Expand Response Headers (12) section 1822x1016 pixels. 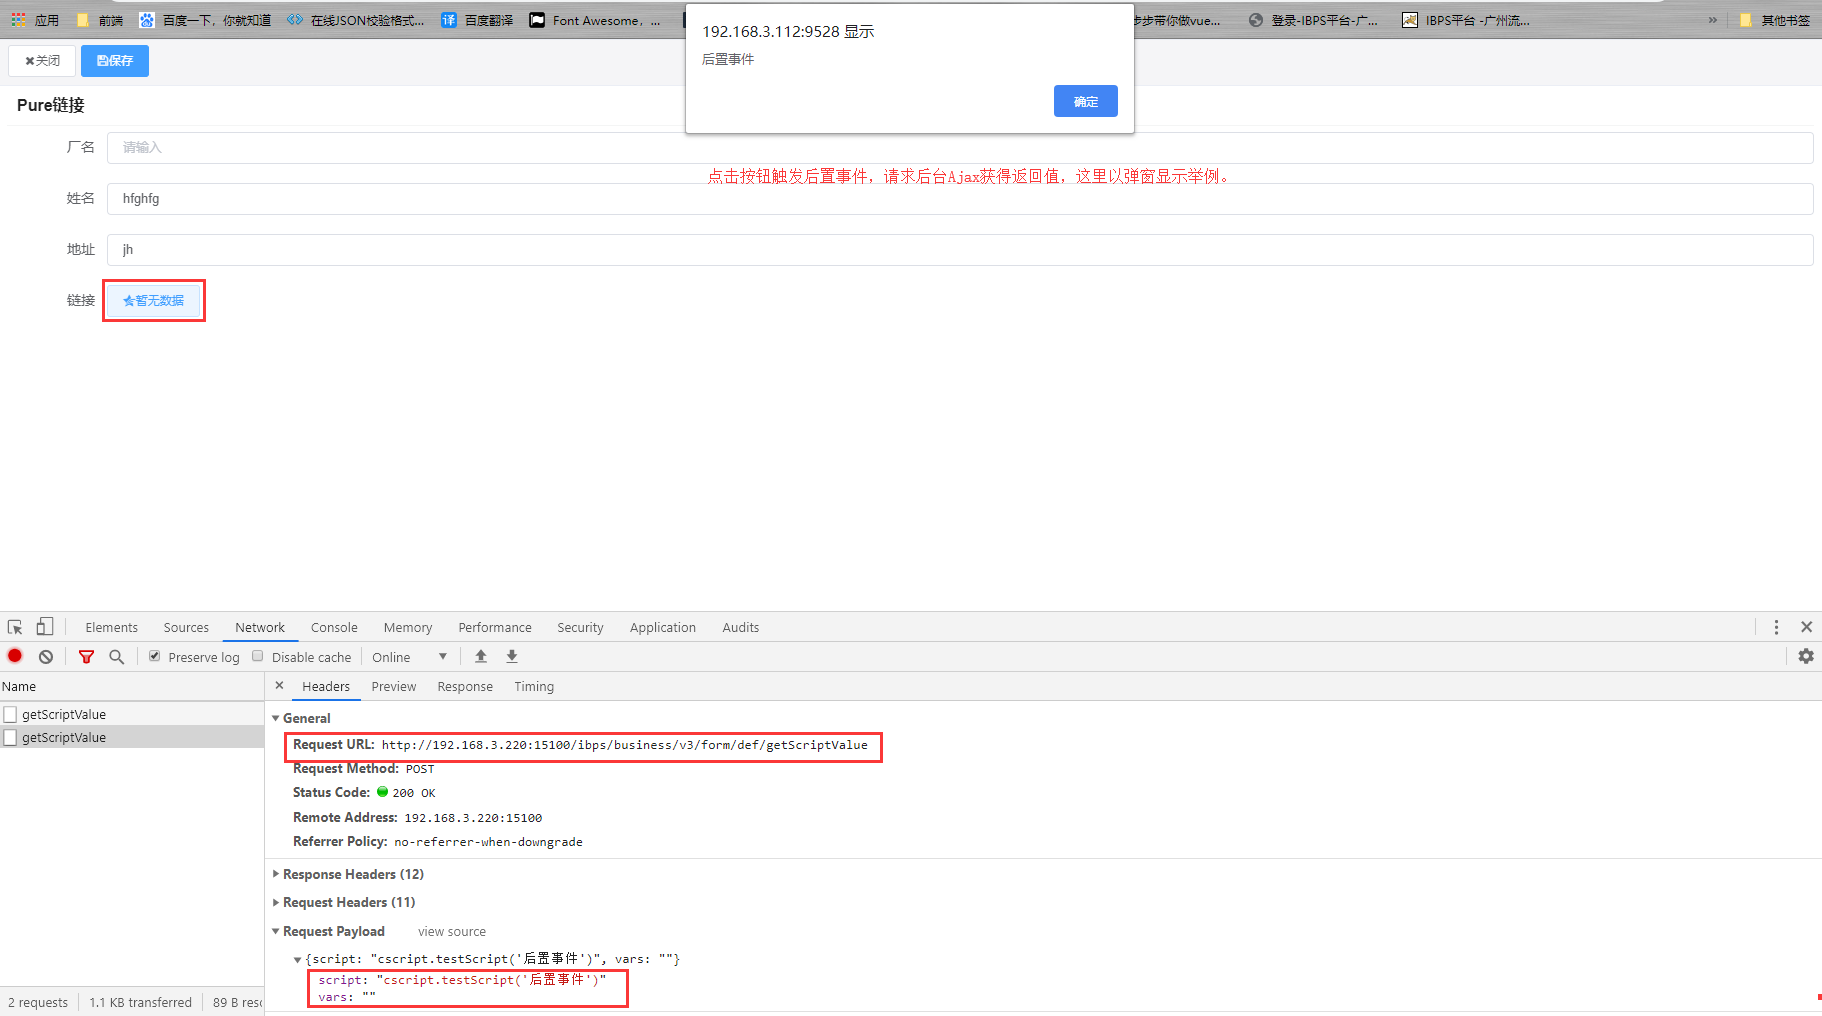pyautogui.click(x=353, y=874)
